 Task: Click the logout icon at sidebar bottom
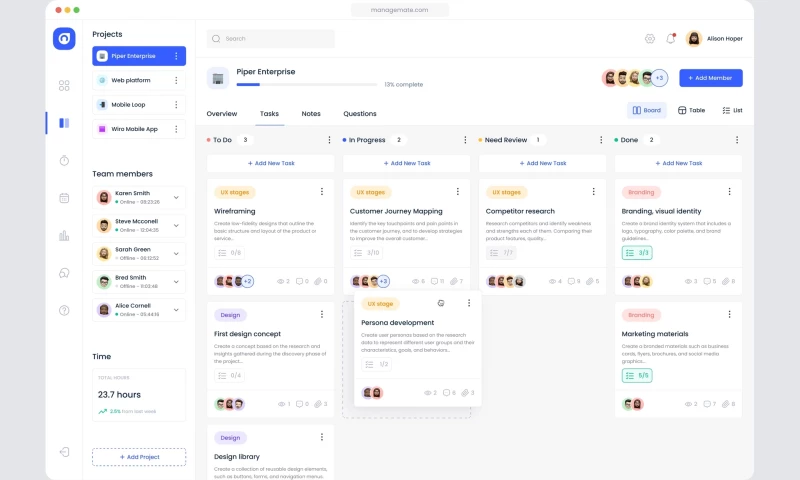pos(64,452)
